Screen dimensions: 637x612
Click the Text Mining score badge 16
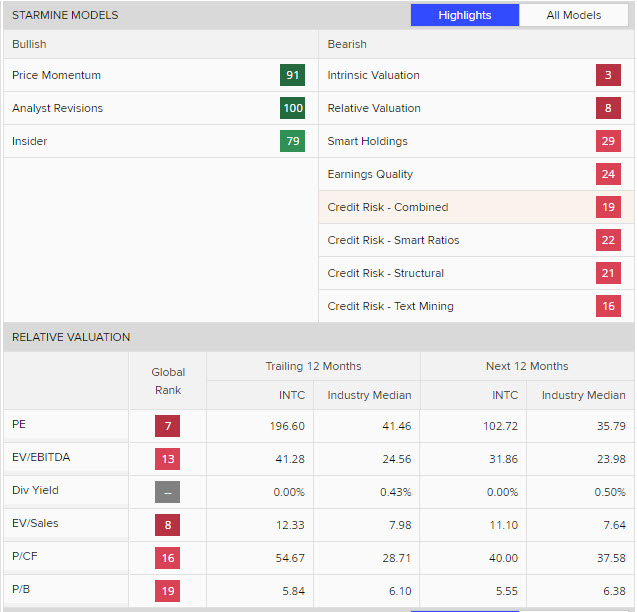coord(608,306)
